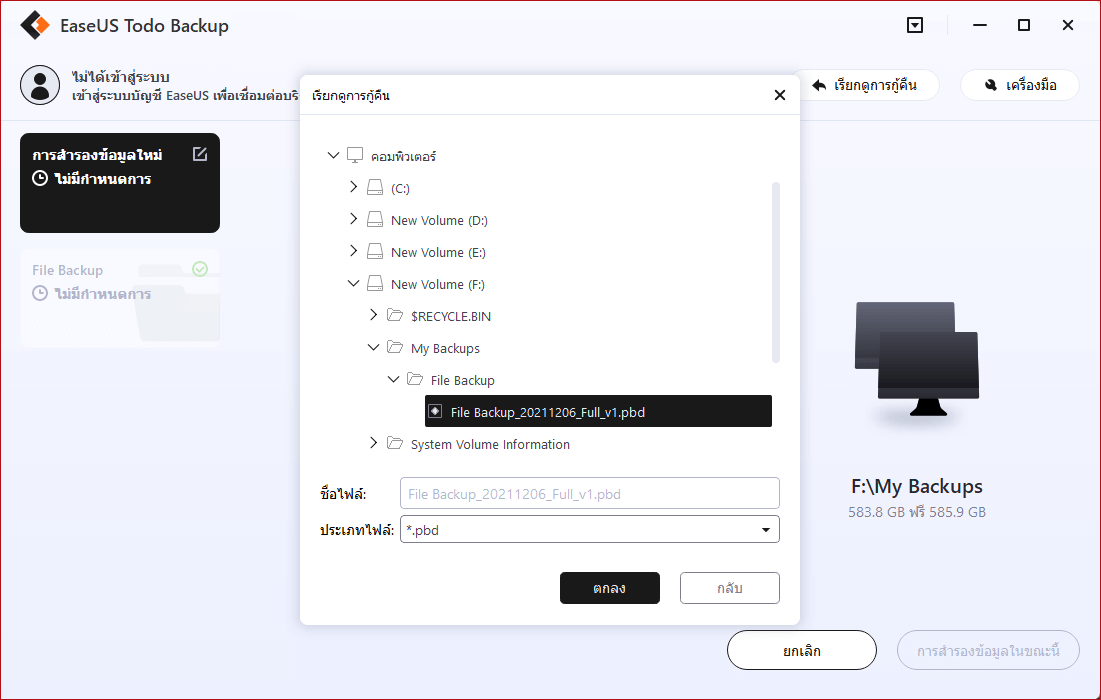Expand the New Volume (E:) node
Image resolution: width=1101 pixels, height=700 pixels.
(x=354, y=251)
